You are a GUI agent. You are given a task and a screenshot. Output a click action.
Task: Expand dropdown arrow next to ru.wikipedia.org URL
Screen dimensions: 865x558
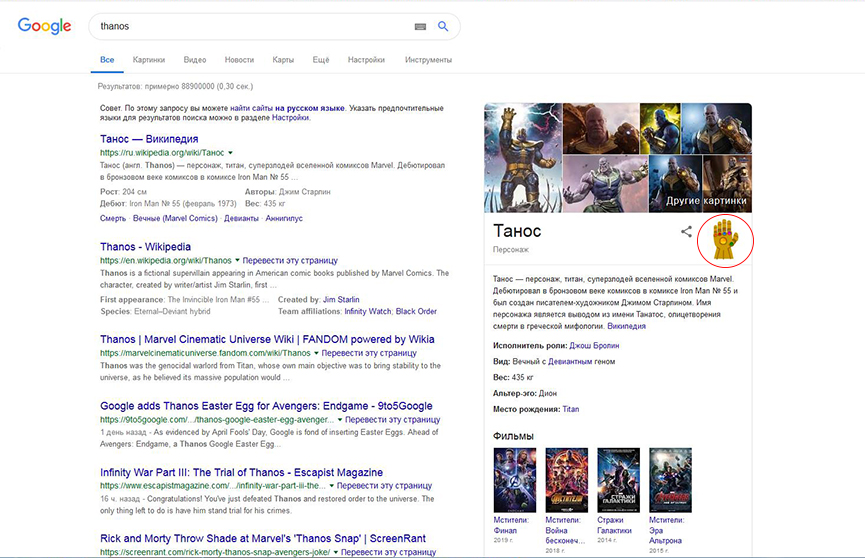(230, 153)
